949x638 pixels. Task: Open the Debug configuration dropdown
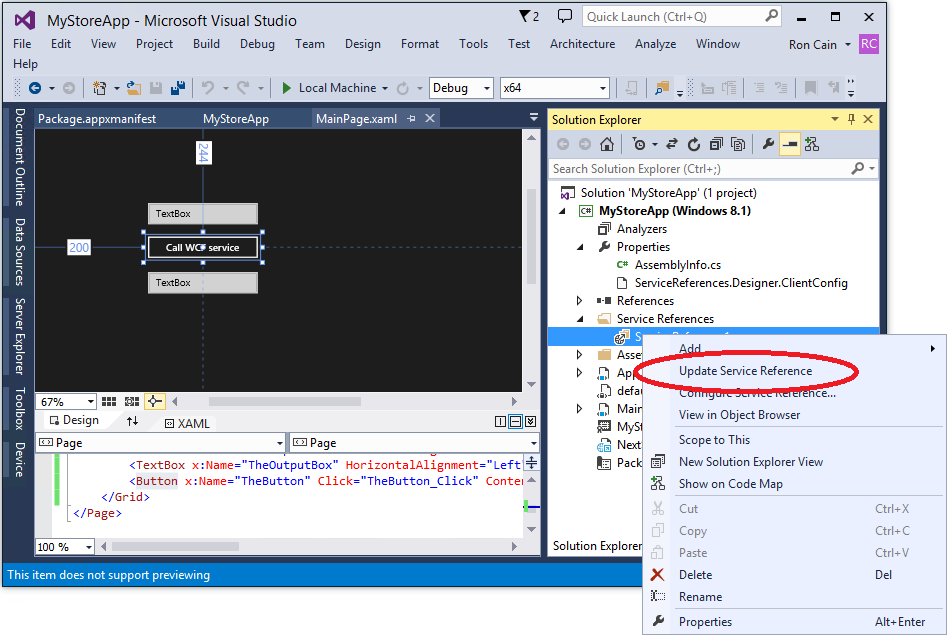461,88
